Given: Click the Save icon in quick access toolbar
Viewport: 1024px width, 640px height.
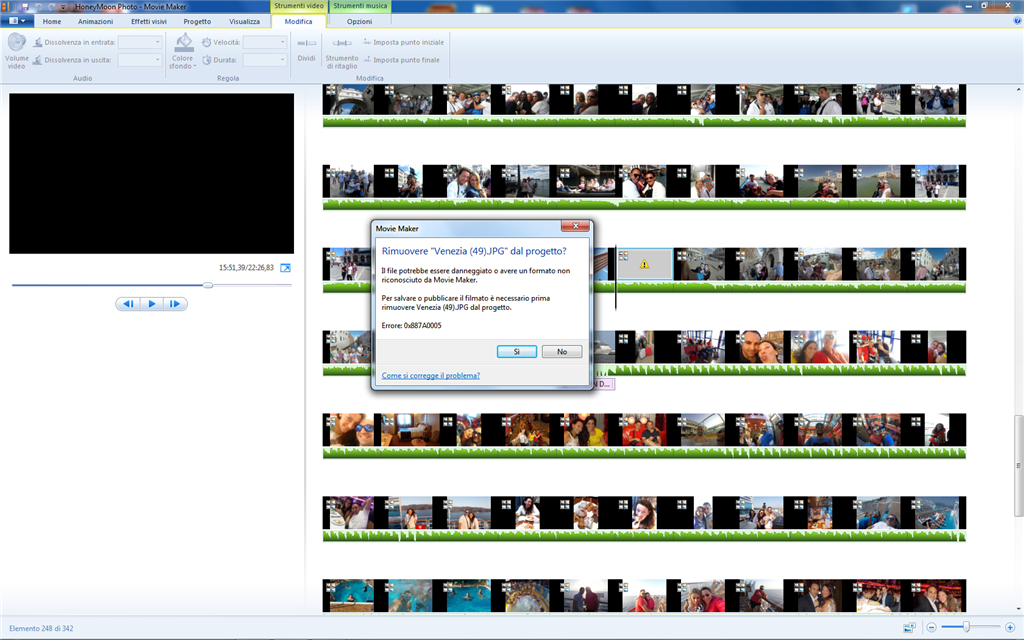Looking at the screenshot, I should 25,7.
